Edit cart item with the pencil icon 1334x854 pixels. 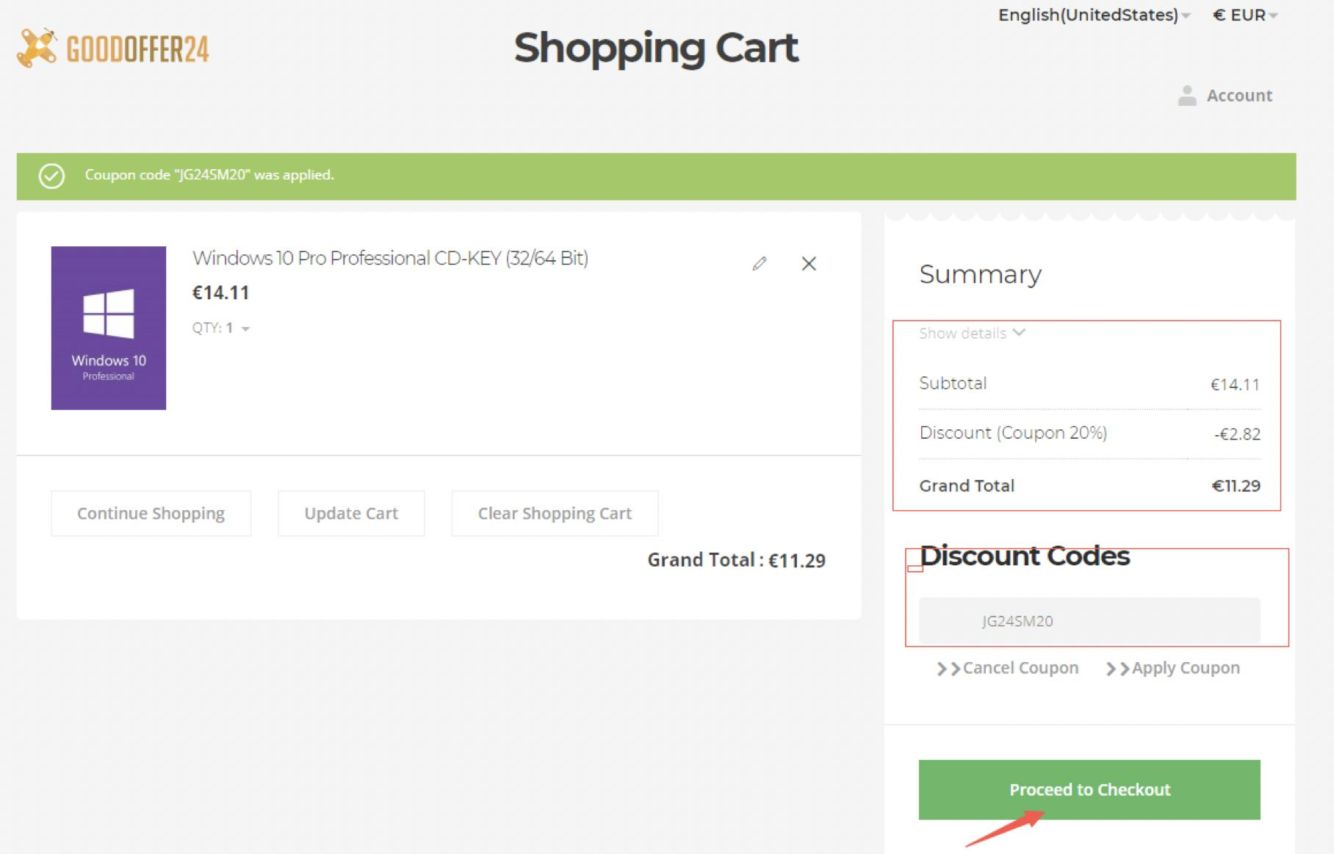click(x=760, y=264)
